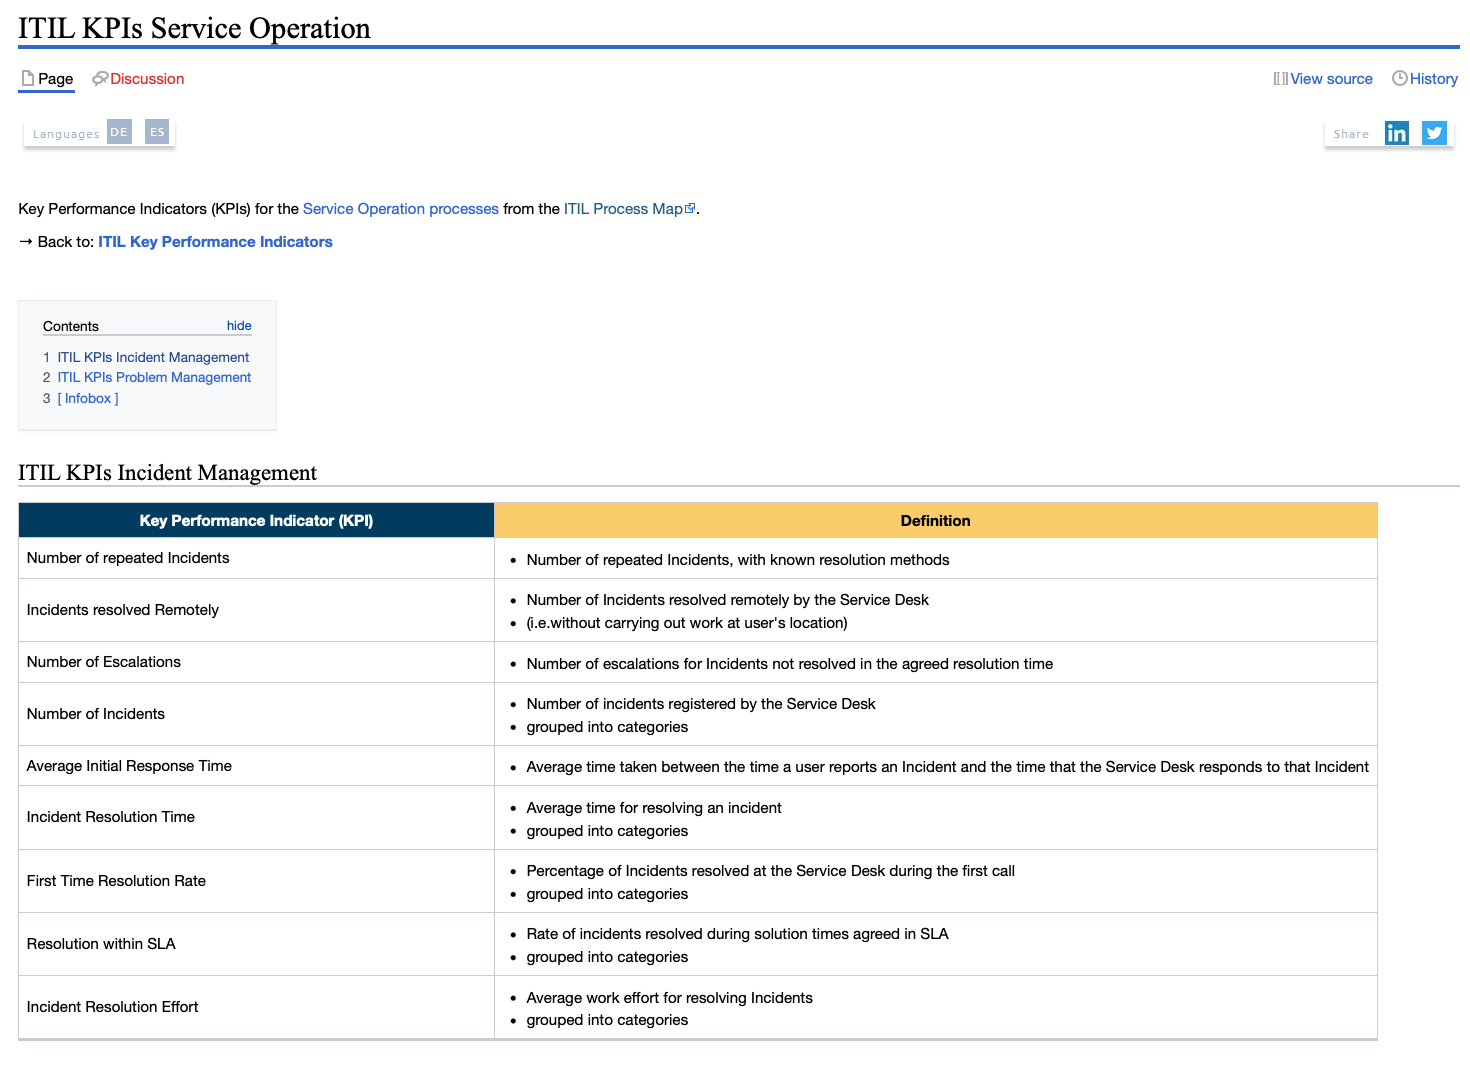Switch language to ES
This screenshot has height=1070, width=1470.
tap(157, 132)
